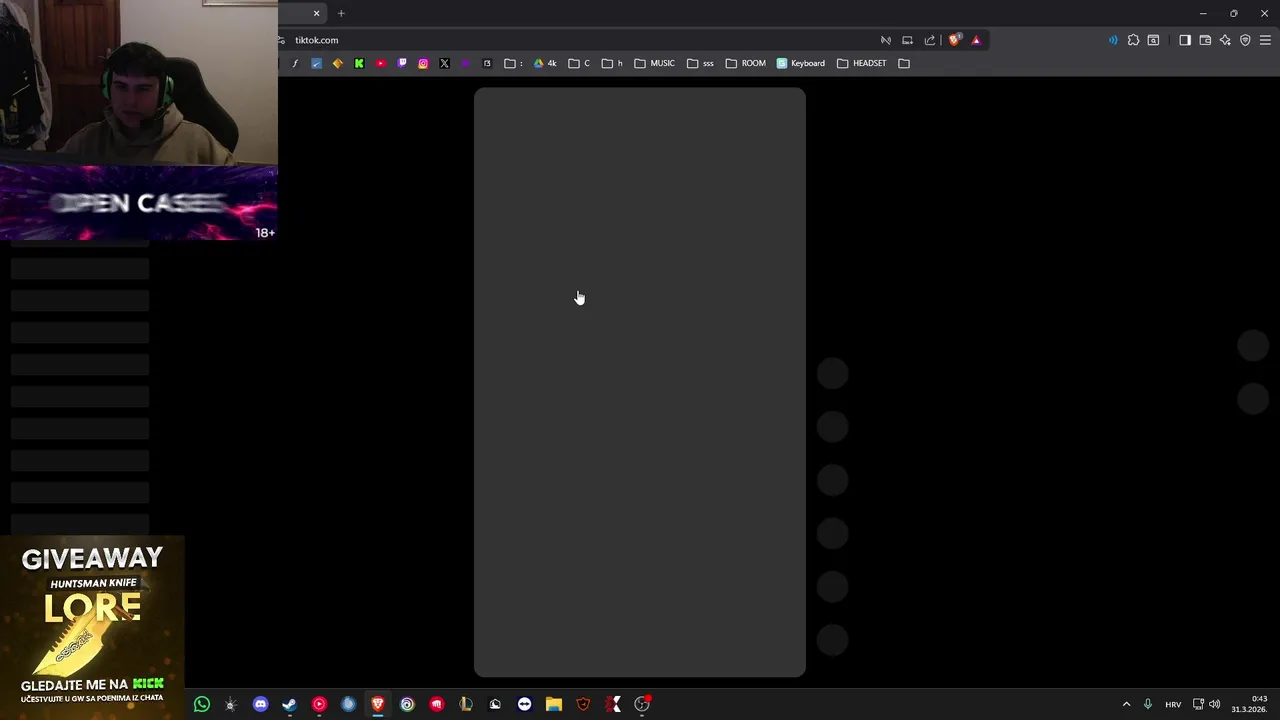Screen dimensions: 1280x720
Task: Open the Google Drive 4k bookmark
Action: pos(545,63)
